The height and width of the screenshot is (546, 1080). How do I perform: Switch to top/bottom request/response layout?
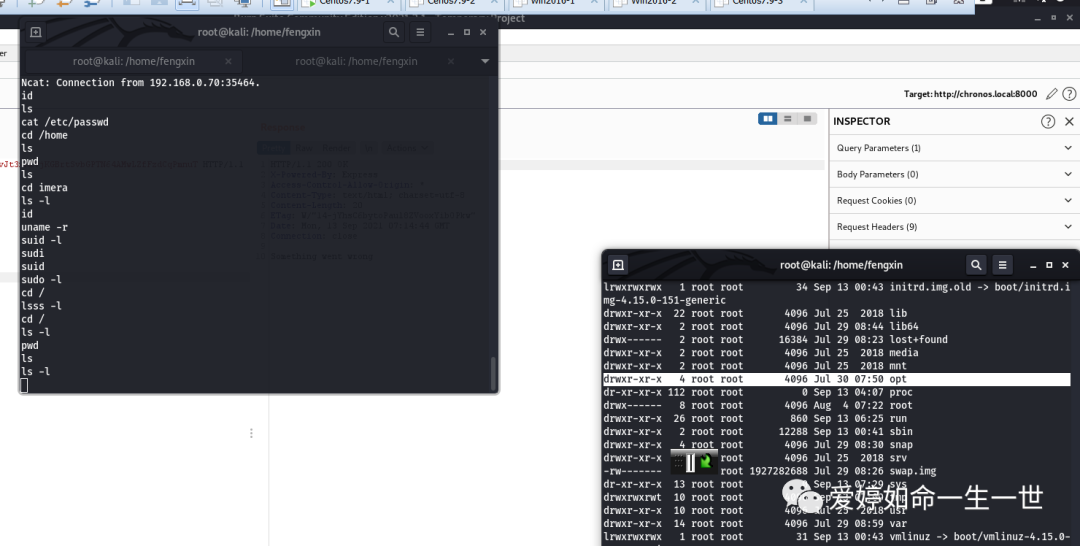coord(787,118)
